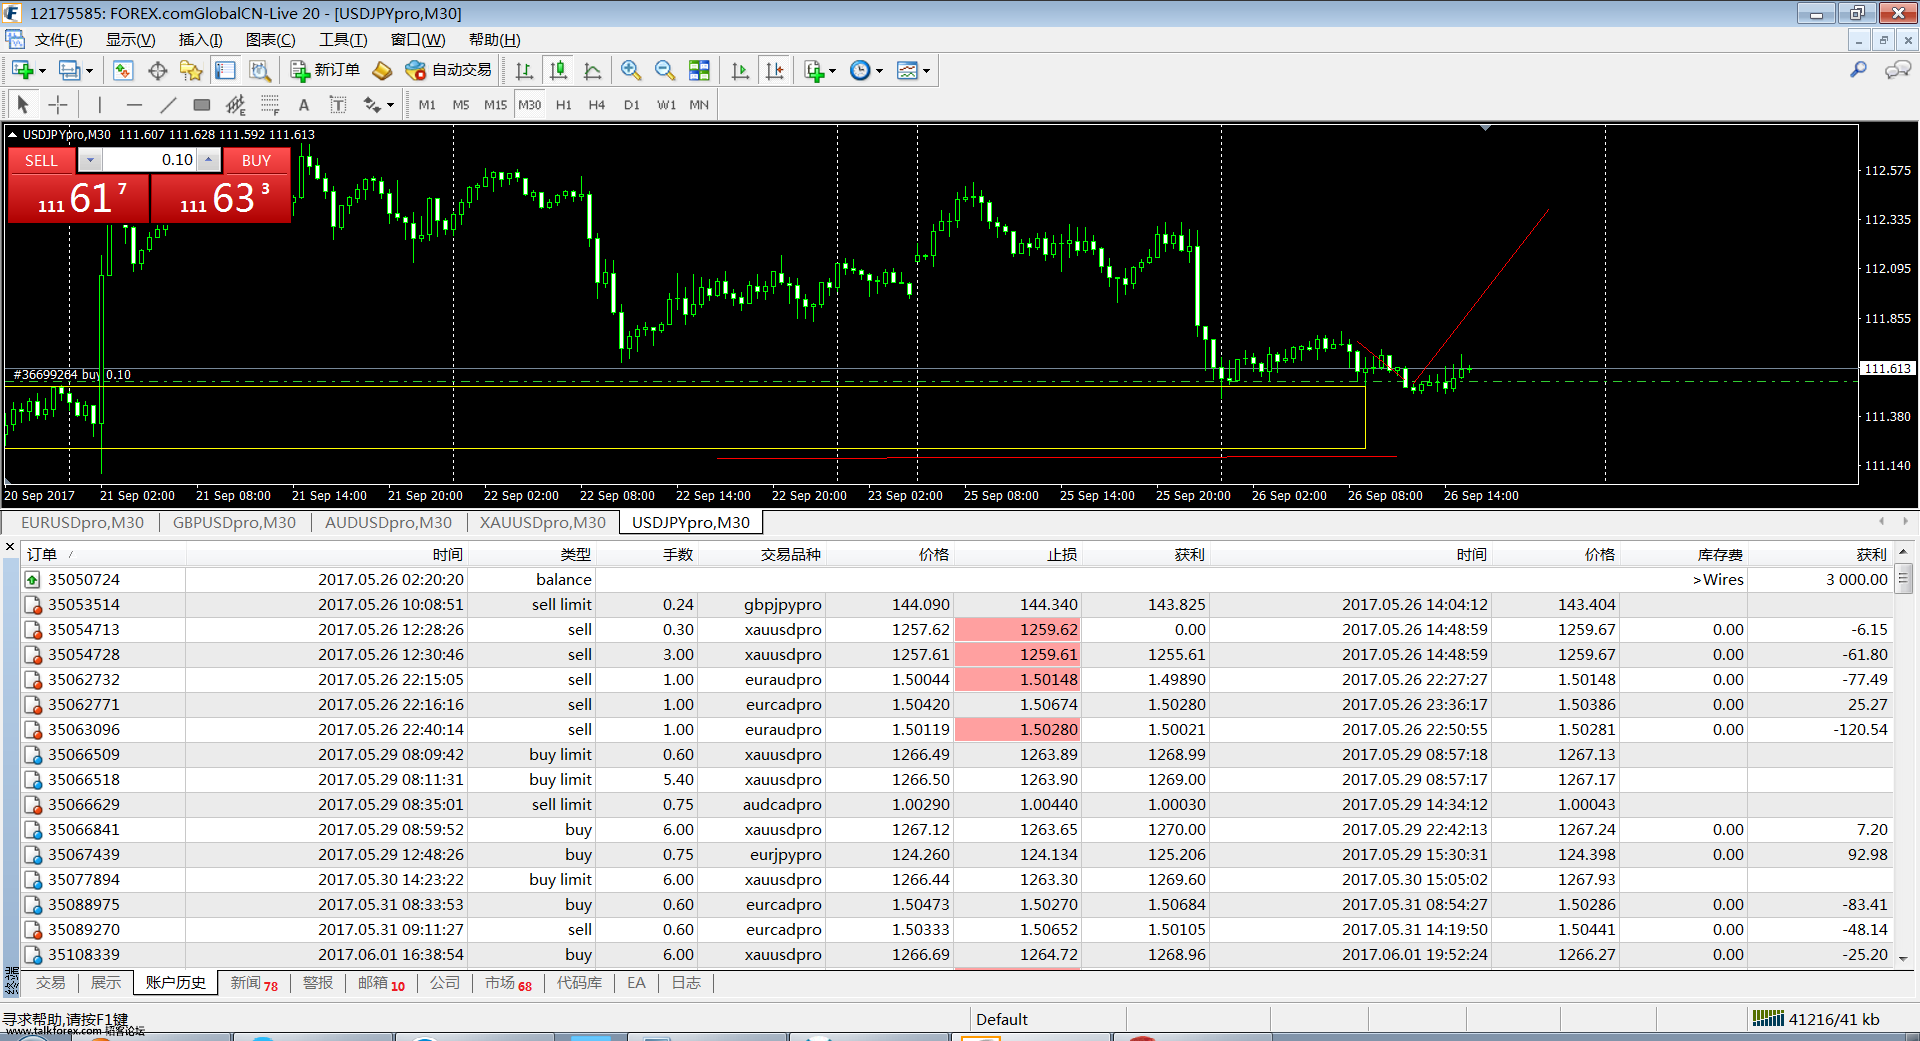The image size is (1920, 1041).
Task: Open the Strategy Tester magnifier icon
Action: tap(259, 70)
